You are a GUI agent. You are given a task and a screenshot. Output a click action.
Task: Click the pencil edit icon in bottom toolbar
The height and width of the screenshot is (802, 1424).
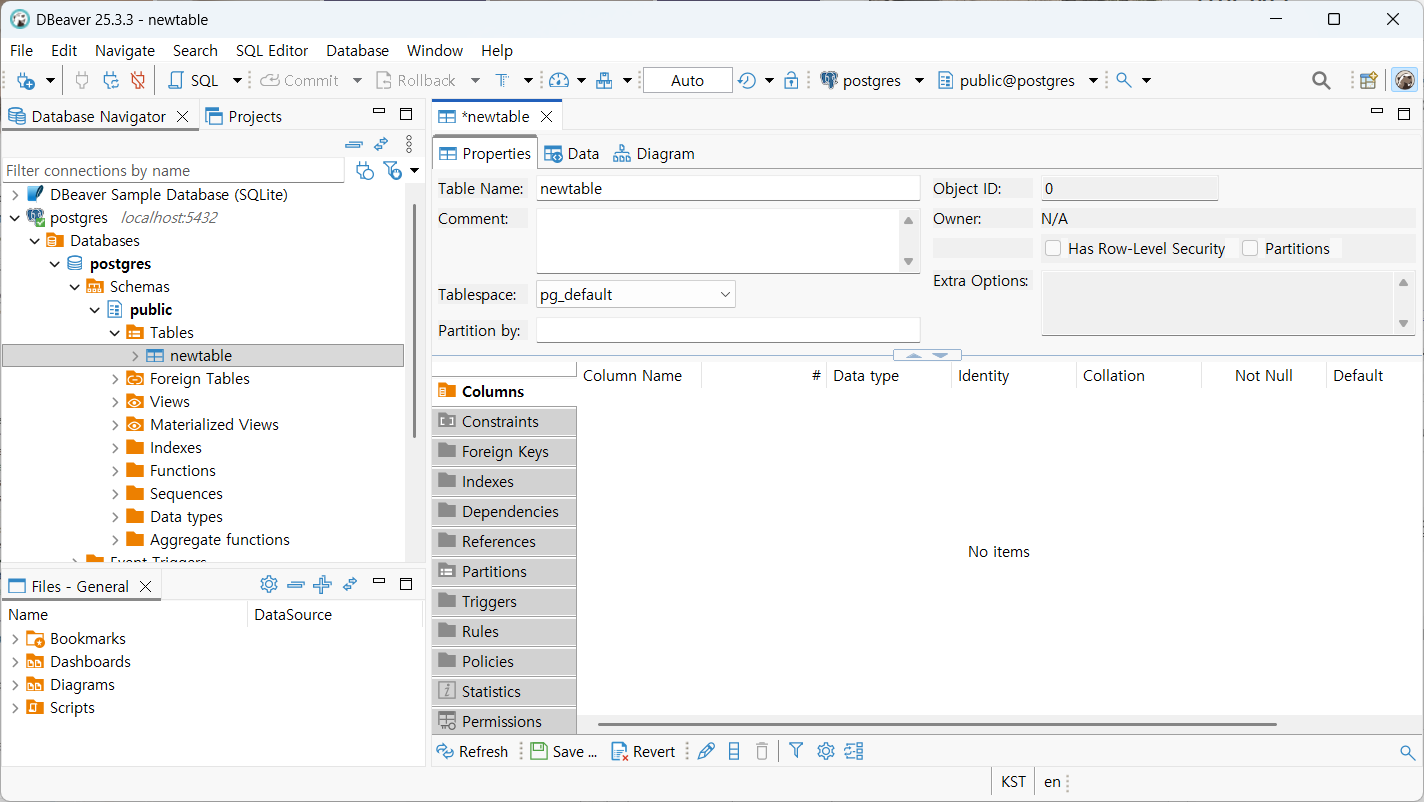[706, 751]
